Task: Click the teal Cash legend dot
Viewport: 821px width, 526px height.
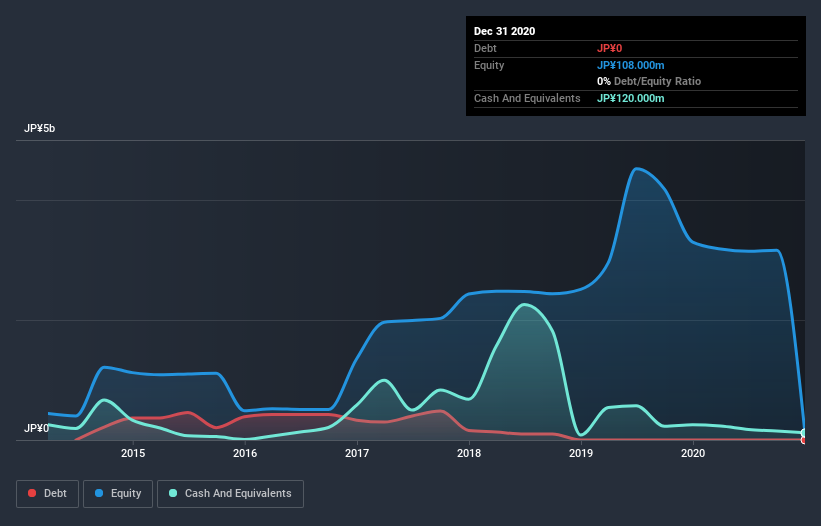Action: (173, 493)
